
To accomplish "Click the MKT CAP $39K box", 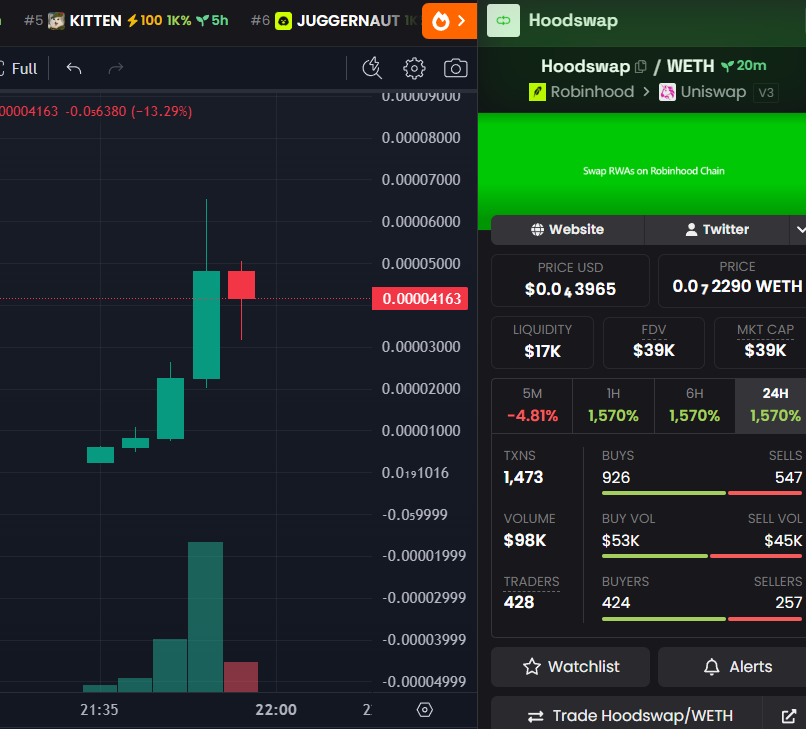I will pyautogui.click(x=761, y=342).
